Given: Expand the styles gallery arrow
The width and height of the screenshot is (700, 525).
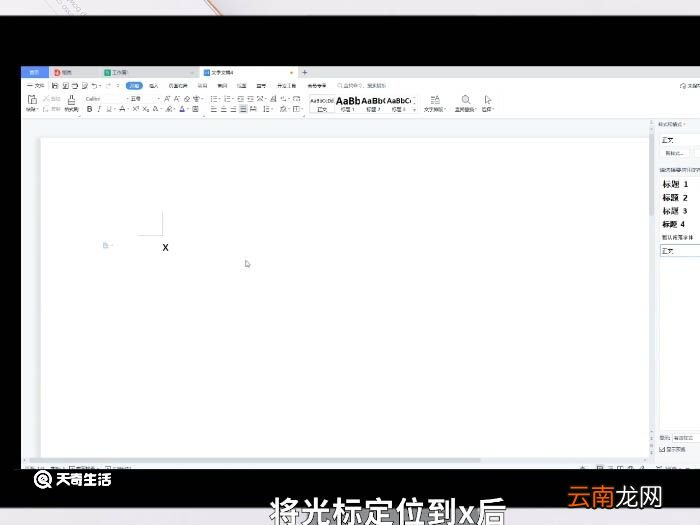Looking at the screenshot, I should point(414,110).
